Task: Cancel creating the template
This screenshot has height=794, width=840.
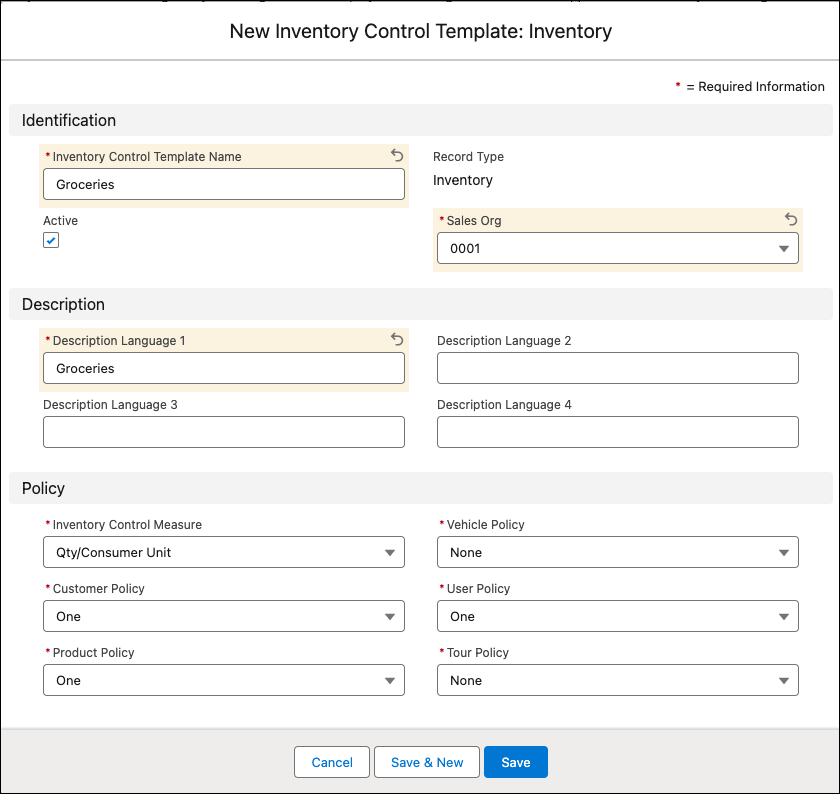Action: pyautogui.click(x=331, y=761)
